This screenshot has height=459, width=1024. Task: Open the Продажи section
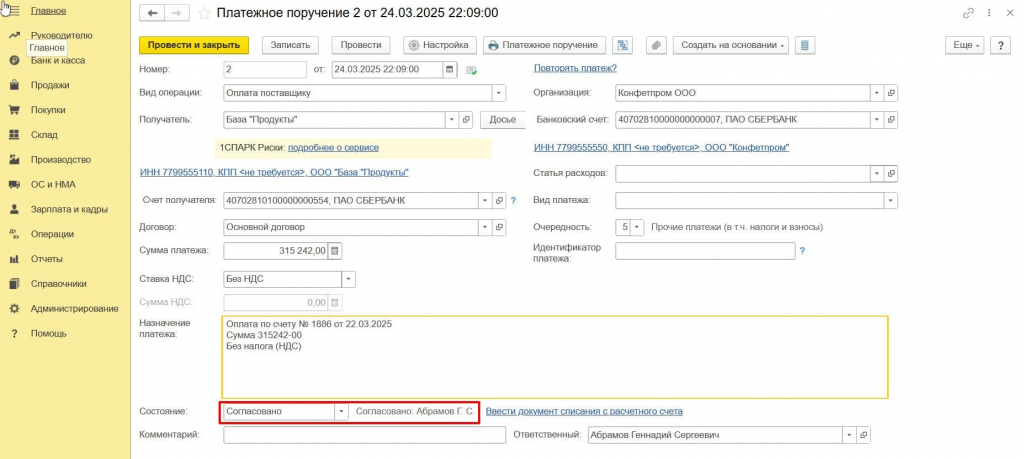(50, 85)
